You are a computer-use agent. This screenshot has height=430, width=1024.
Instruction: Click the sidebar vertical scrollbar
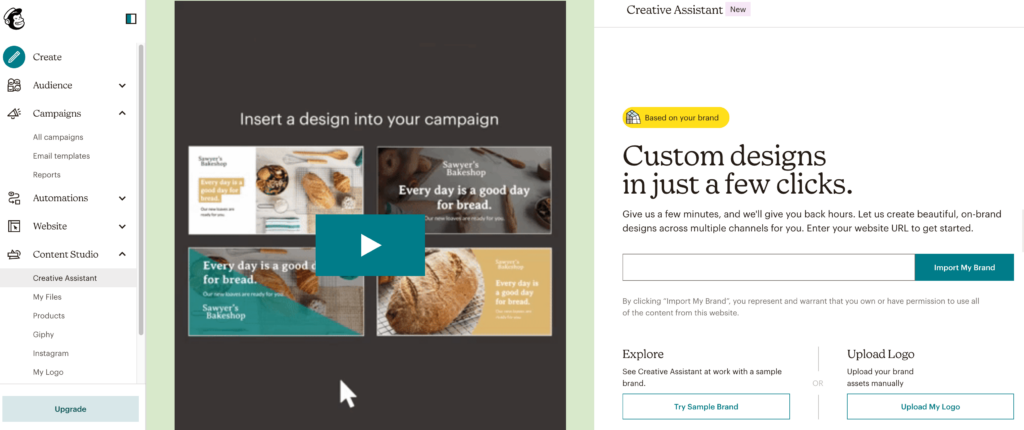(141, 190)
